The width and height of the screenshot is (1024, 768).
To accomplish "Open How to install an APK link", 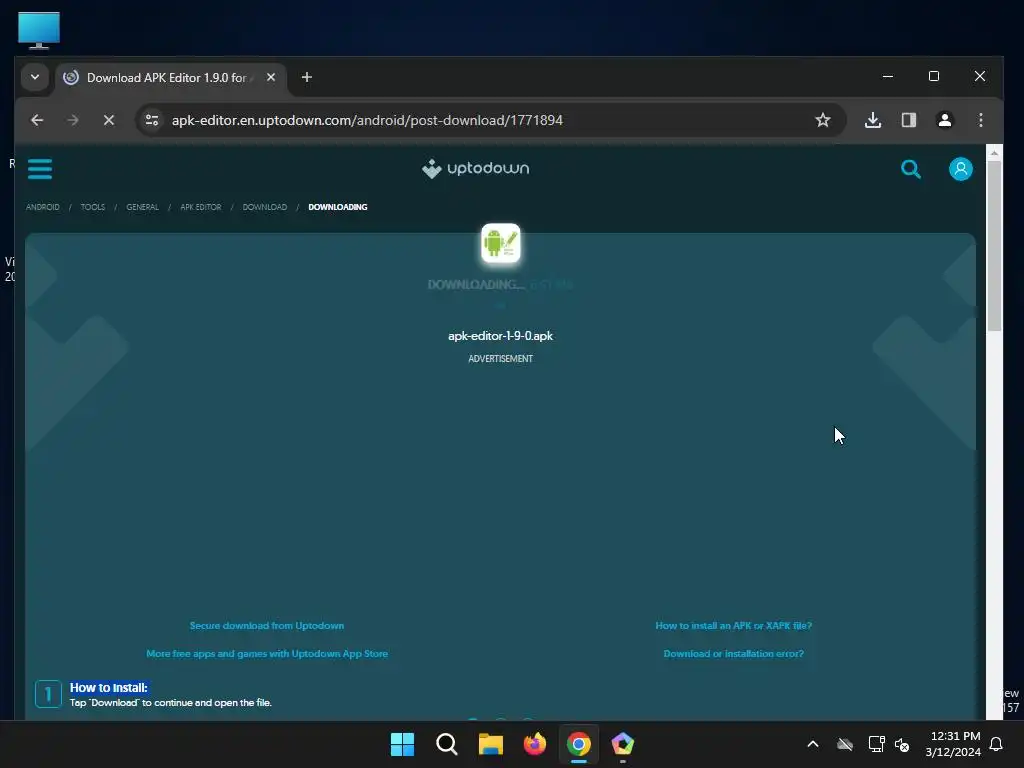I will pos(733,626).
